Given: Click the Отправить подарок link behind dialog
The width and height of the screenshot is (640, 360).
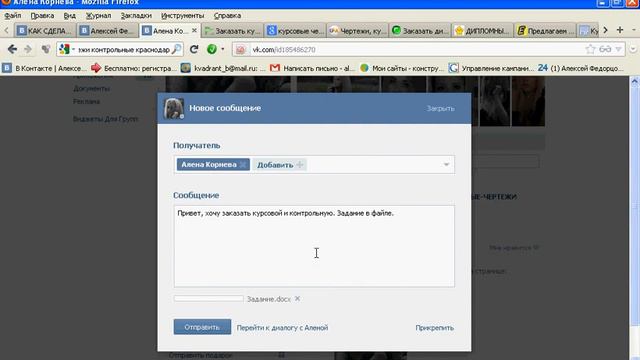Looking at the screenshot, I should 200,356.
